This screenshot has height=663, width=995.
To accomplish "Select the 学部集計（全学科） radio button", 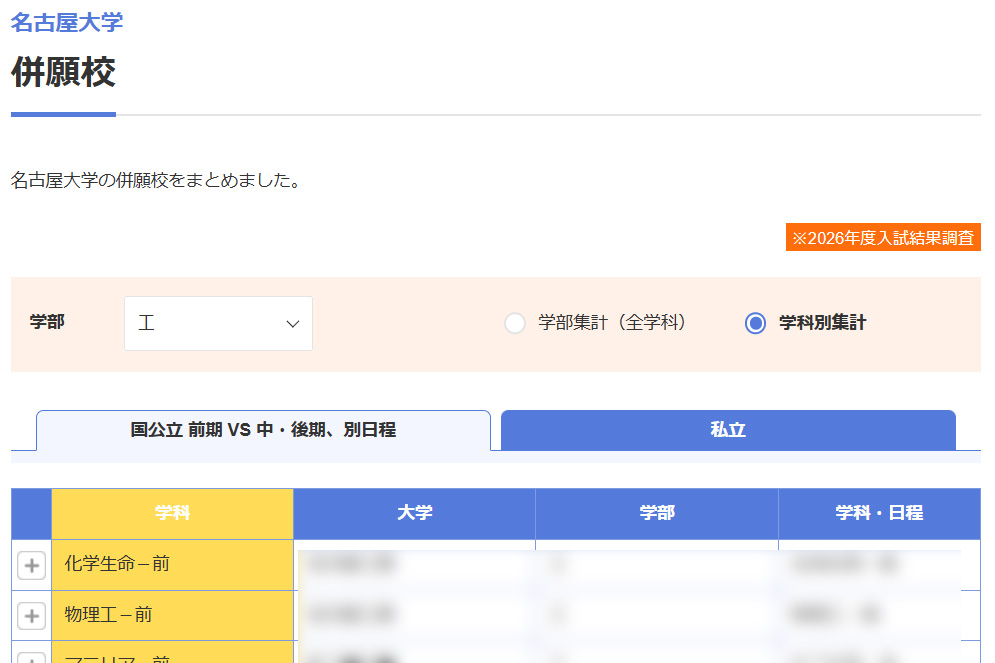I will [x=515, y=323].
